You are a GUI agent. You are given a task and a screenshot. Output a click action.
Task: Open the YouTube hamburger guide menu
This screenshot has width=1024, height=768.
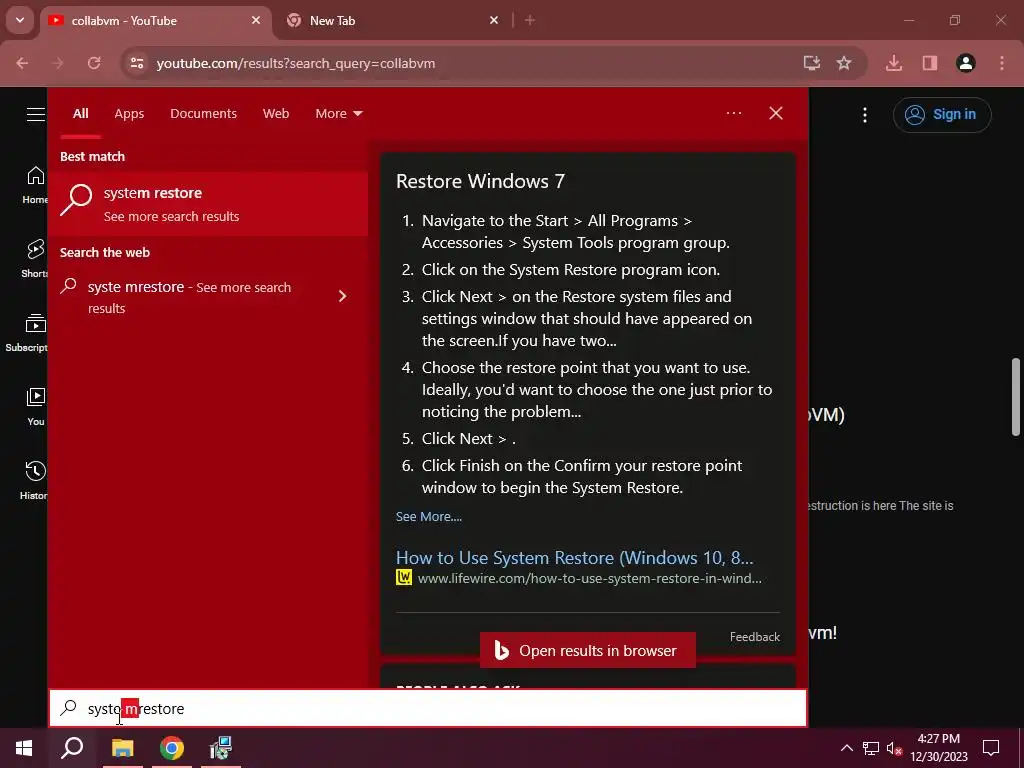[36, 115]
